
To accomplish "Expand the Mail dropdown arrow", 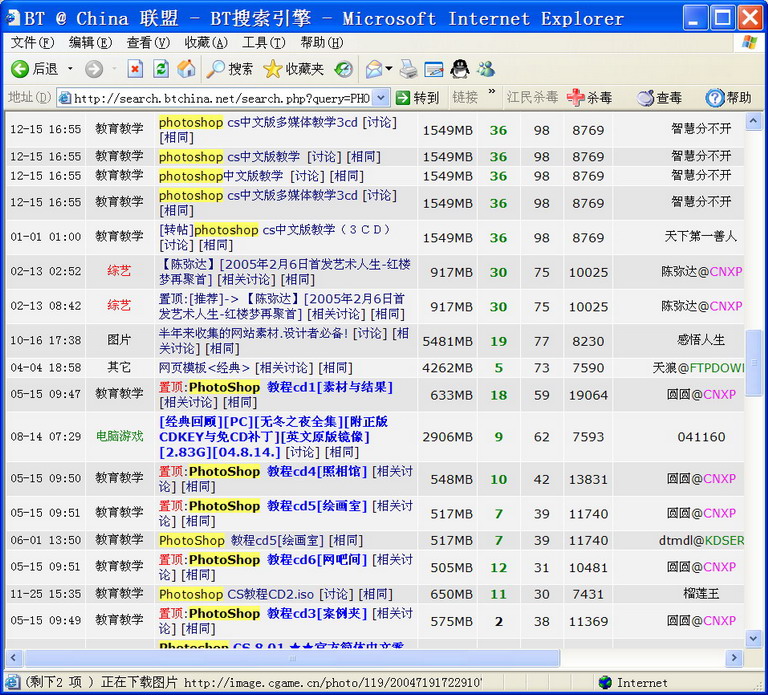I will [389, 69].
